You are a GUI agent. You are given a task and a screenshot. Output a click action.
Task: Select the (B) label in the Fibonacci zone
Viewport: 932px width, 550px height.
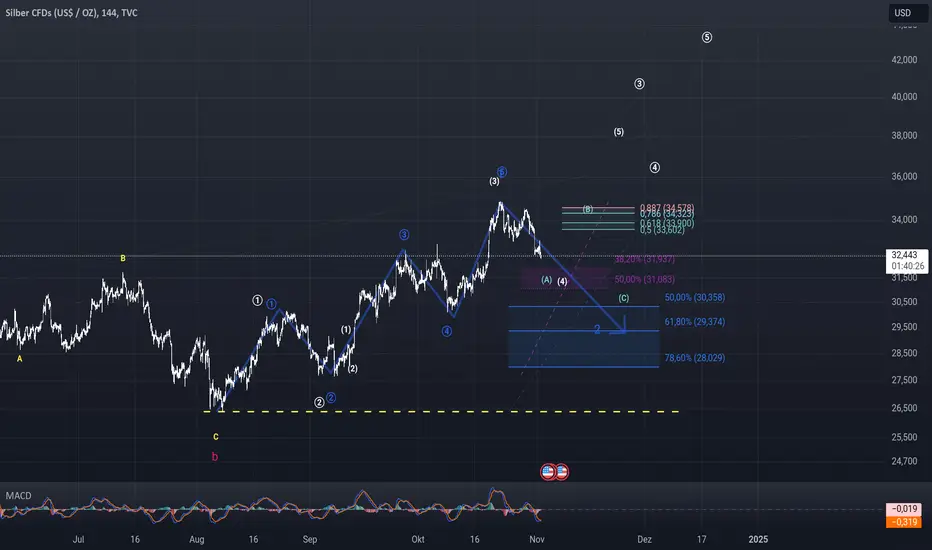point(588,209)
